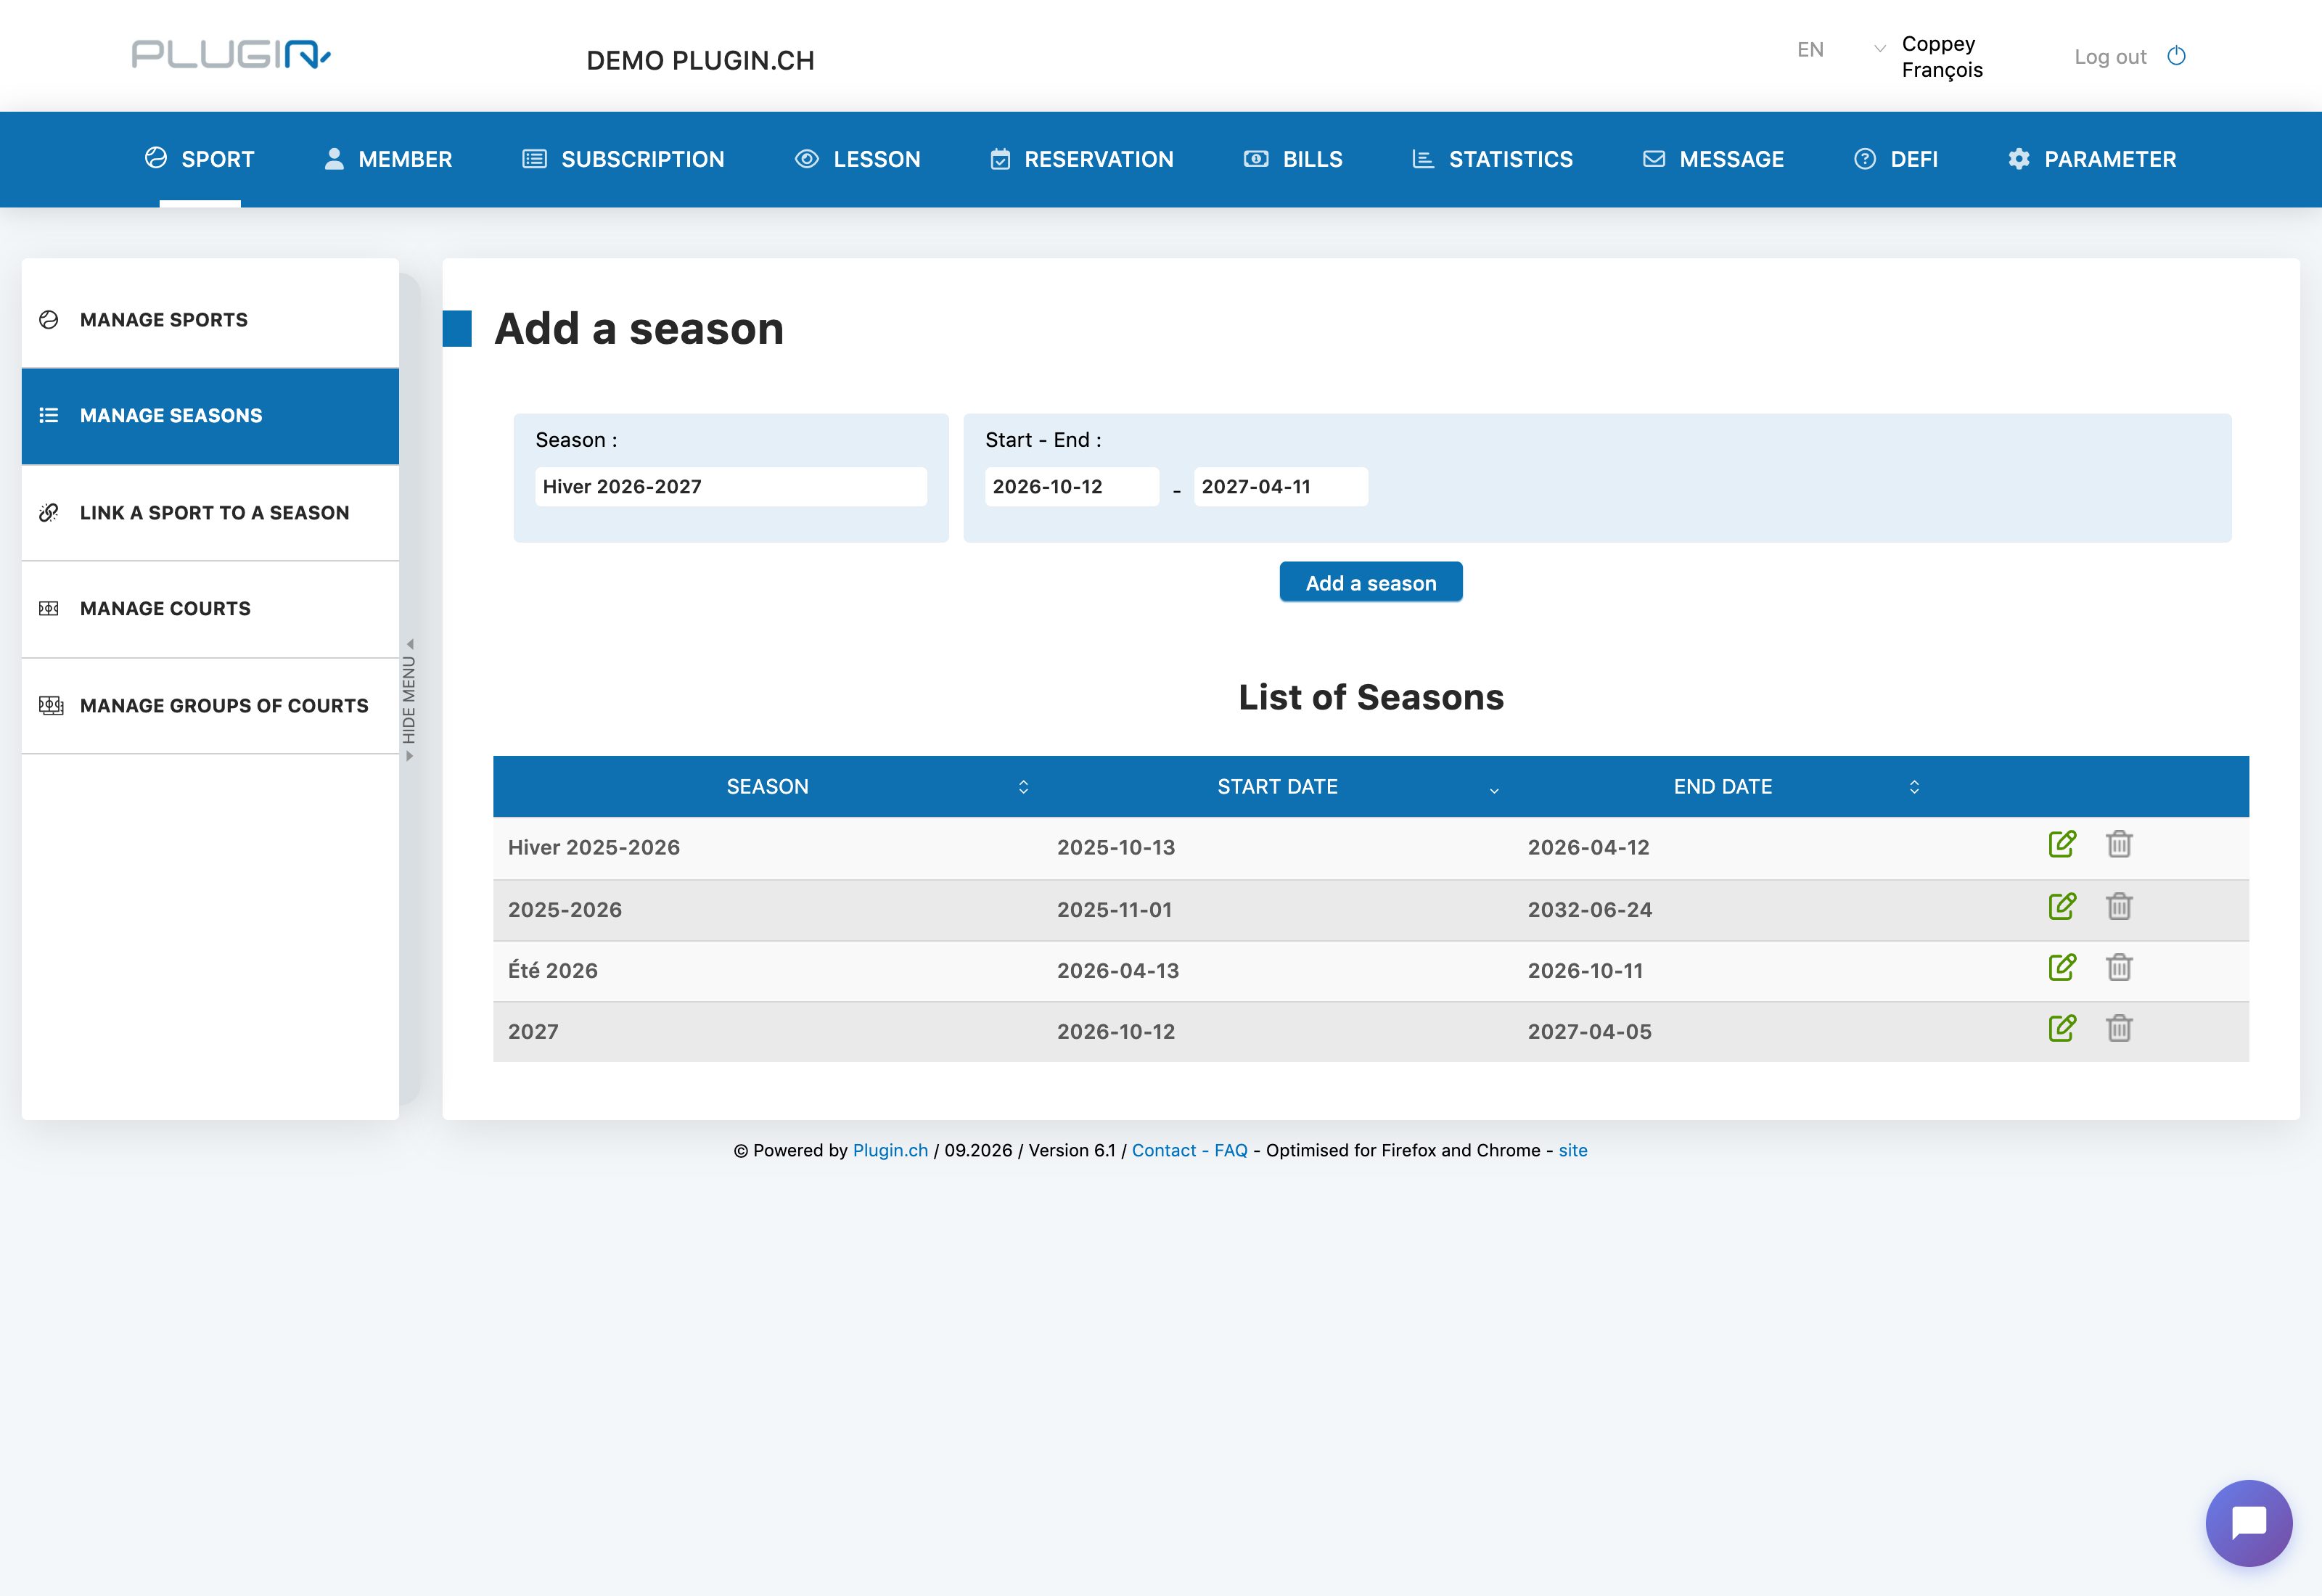Open the Statistics menu tab
The width and height of the screenshot is (2322, 1596).
1492,159
